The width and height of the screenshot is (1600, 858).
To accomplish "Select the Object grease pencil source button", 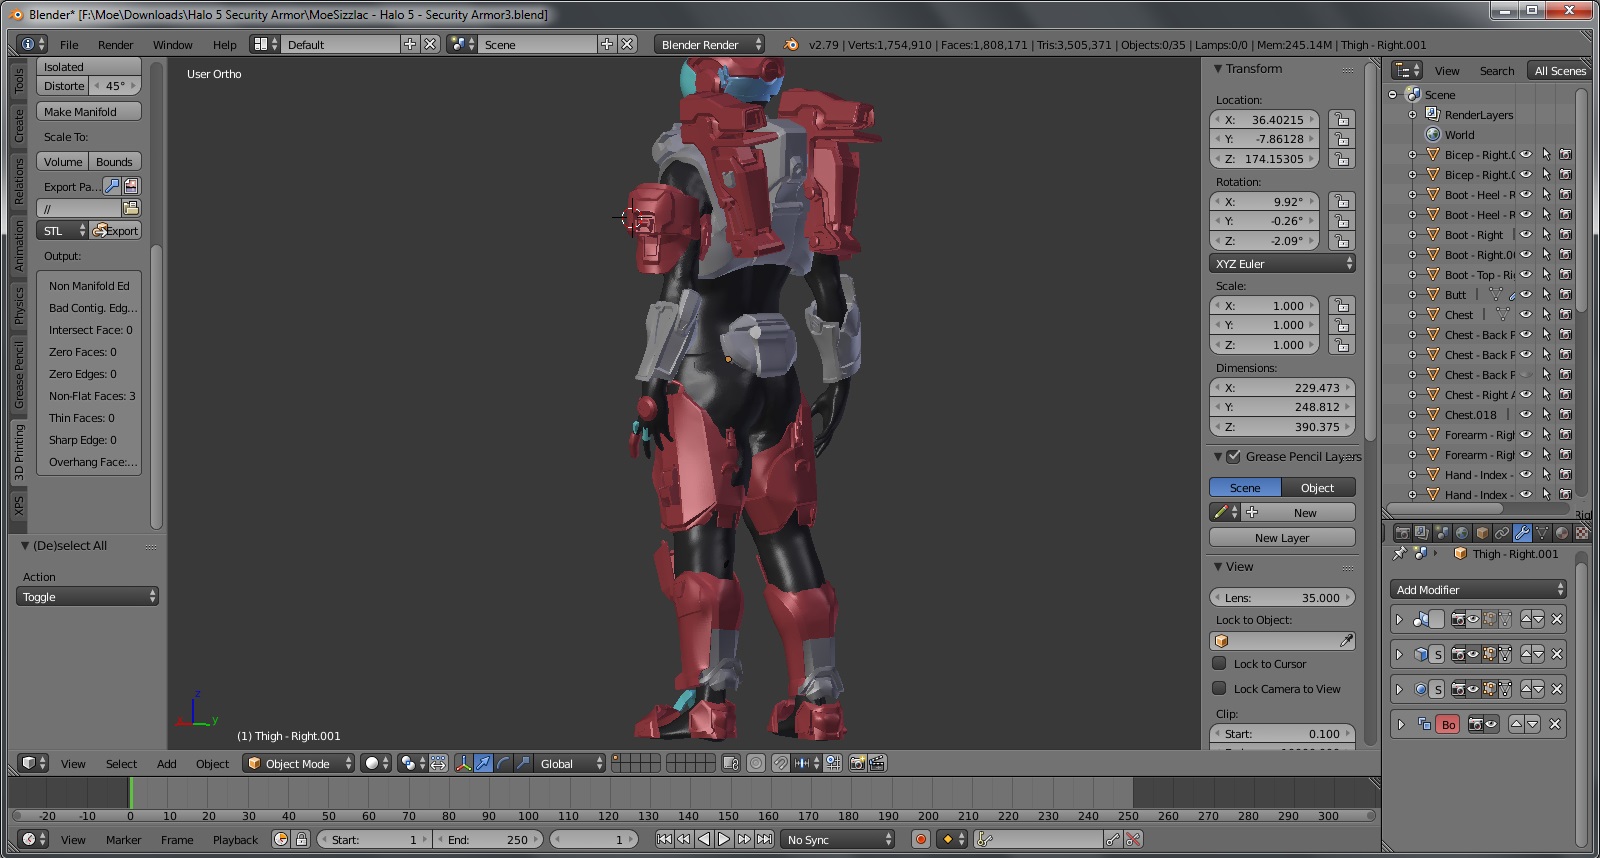I will (1317, 487).
